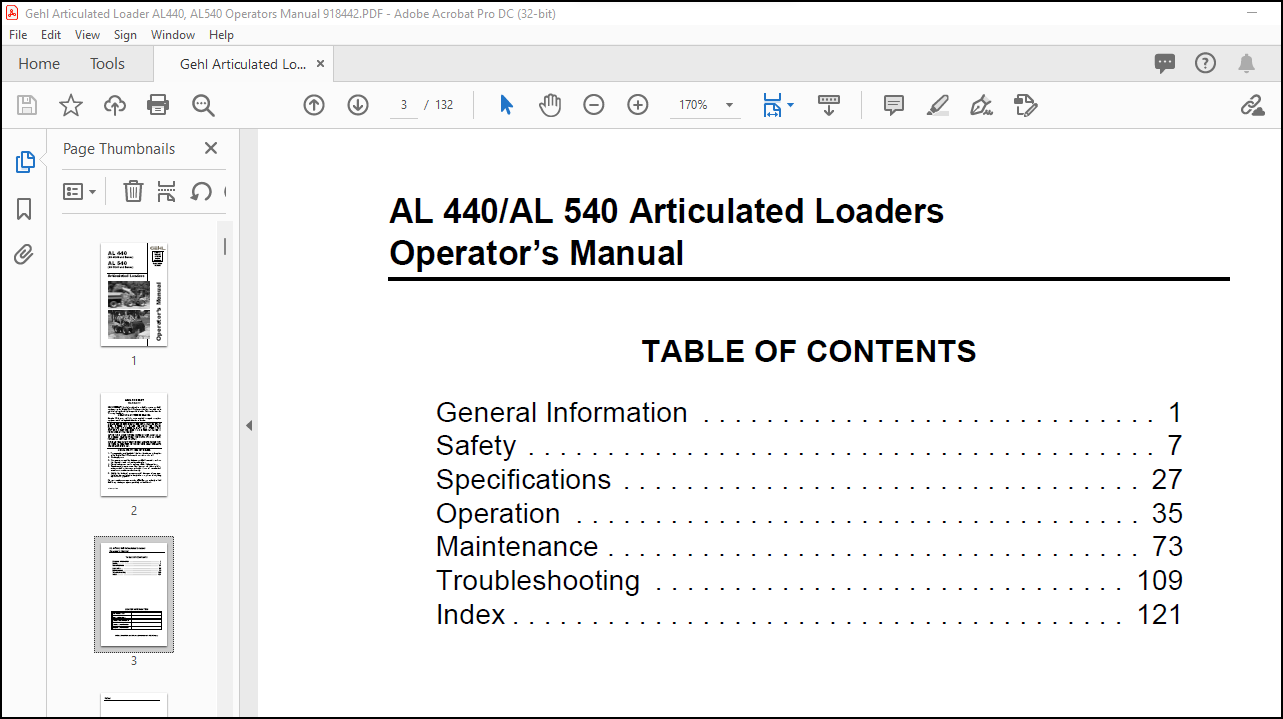Activate the hand pan tool
The height and width of the screenshot is (719, 1283).
tap(550, 105)
